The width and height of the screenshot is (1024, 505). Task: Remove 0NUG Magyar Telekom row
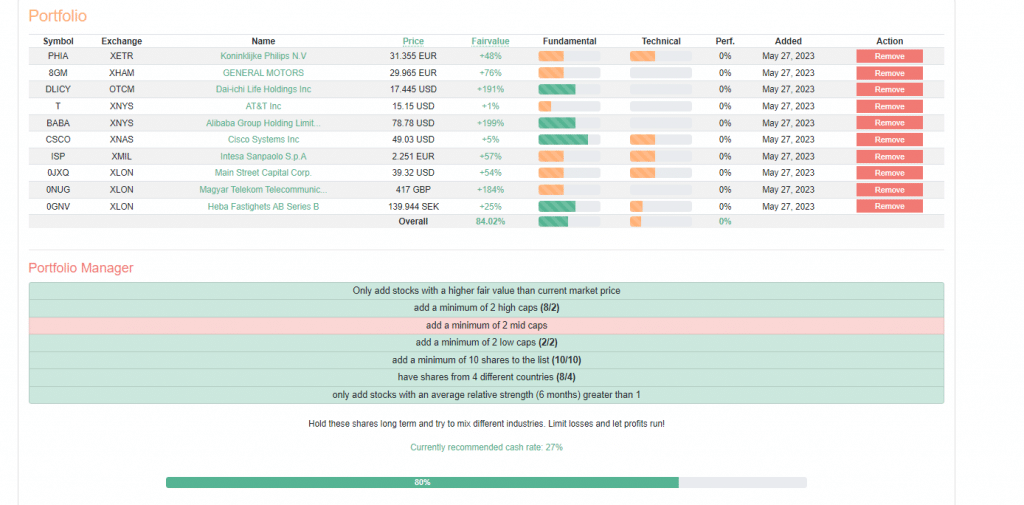coord(889,190)
